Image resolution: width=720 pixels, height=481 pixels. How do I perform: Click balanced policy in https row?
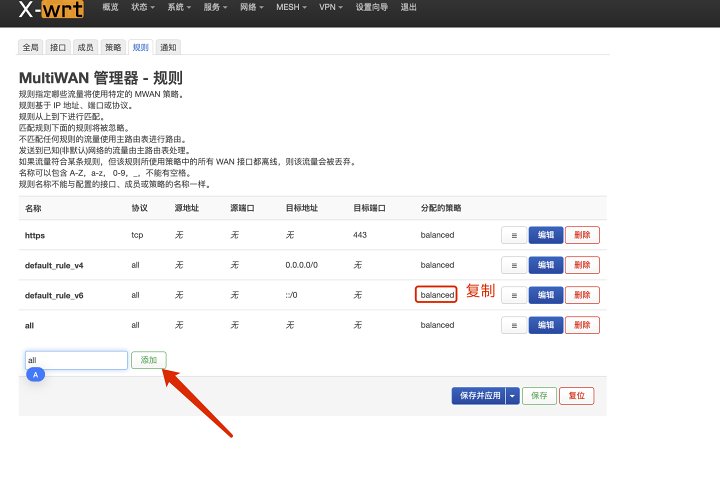coord(437,235)
